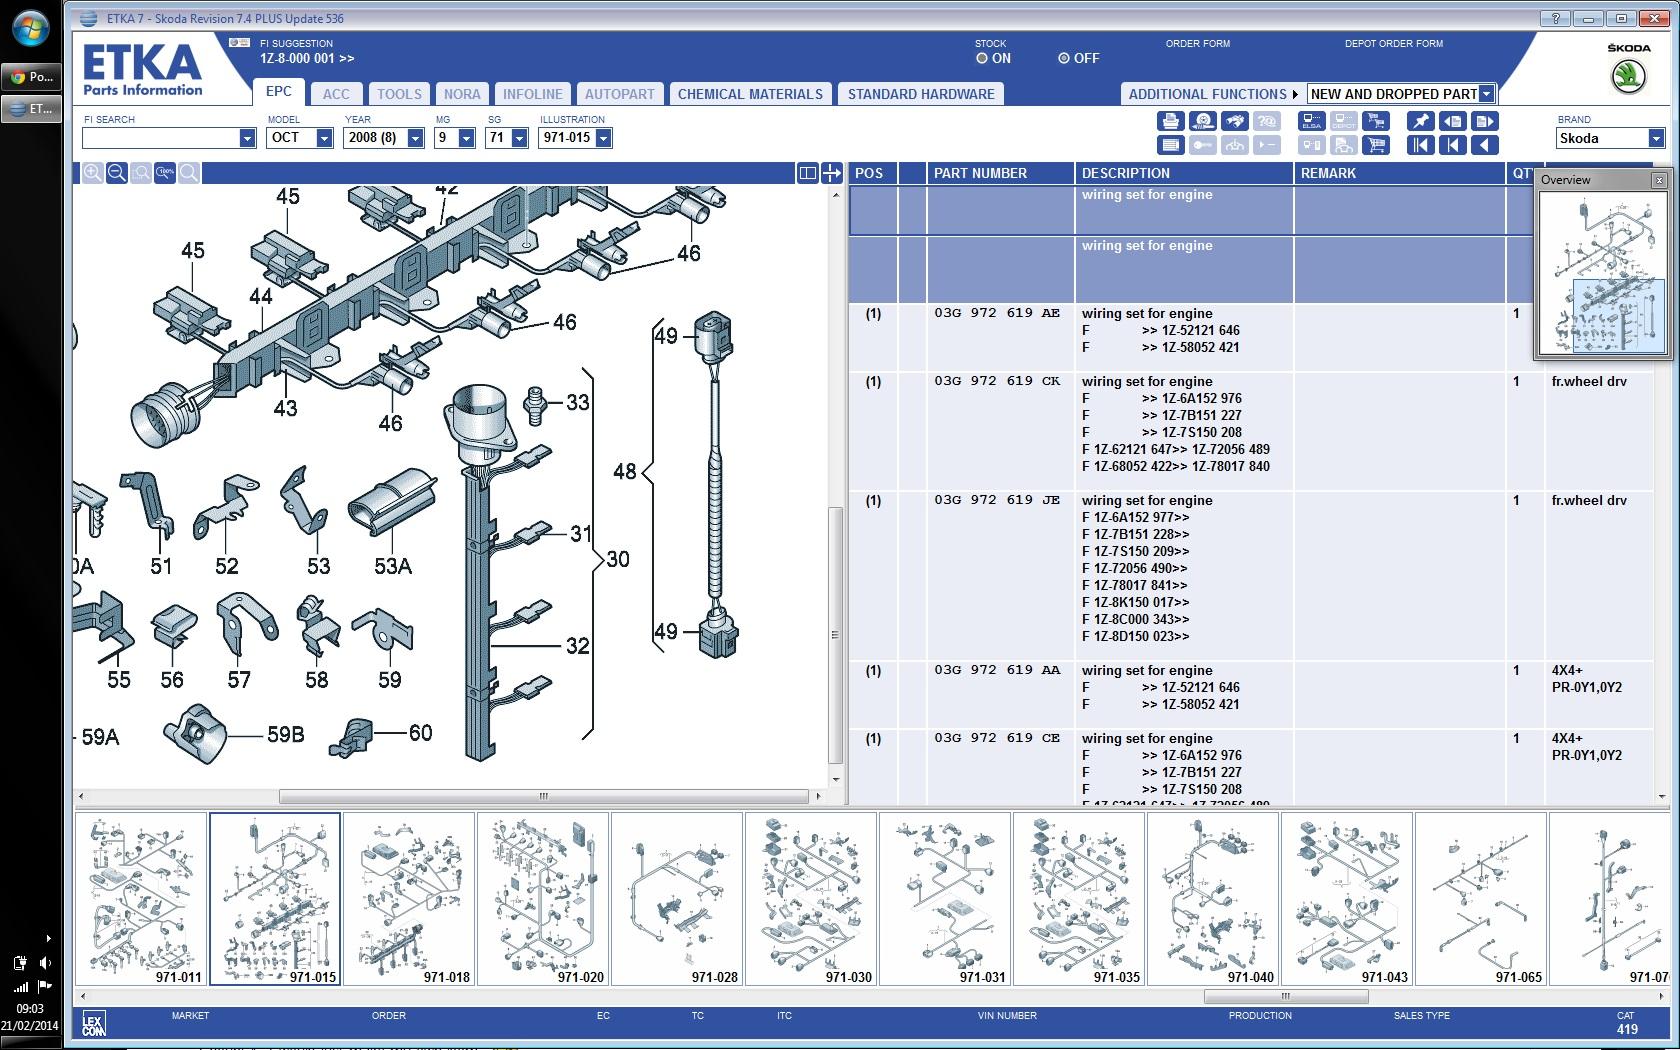Click the double shopping carts icon
Image resolution: width=1680 pixels, height=1050 pixels.
pyautogui.click(x=1376, y=121)
